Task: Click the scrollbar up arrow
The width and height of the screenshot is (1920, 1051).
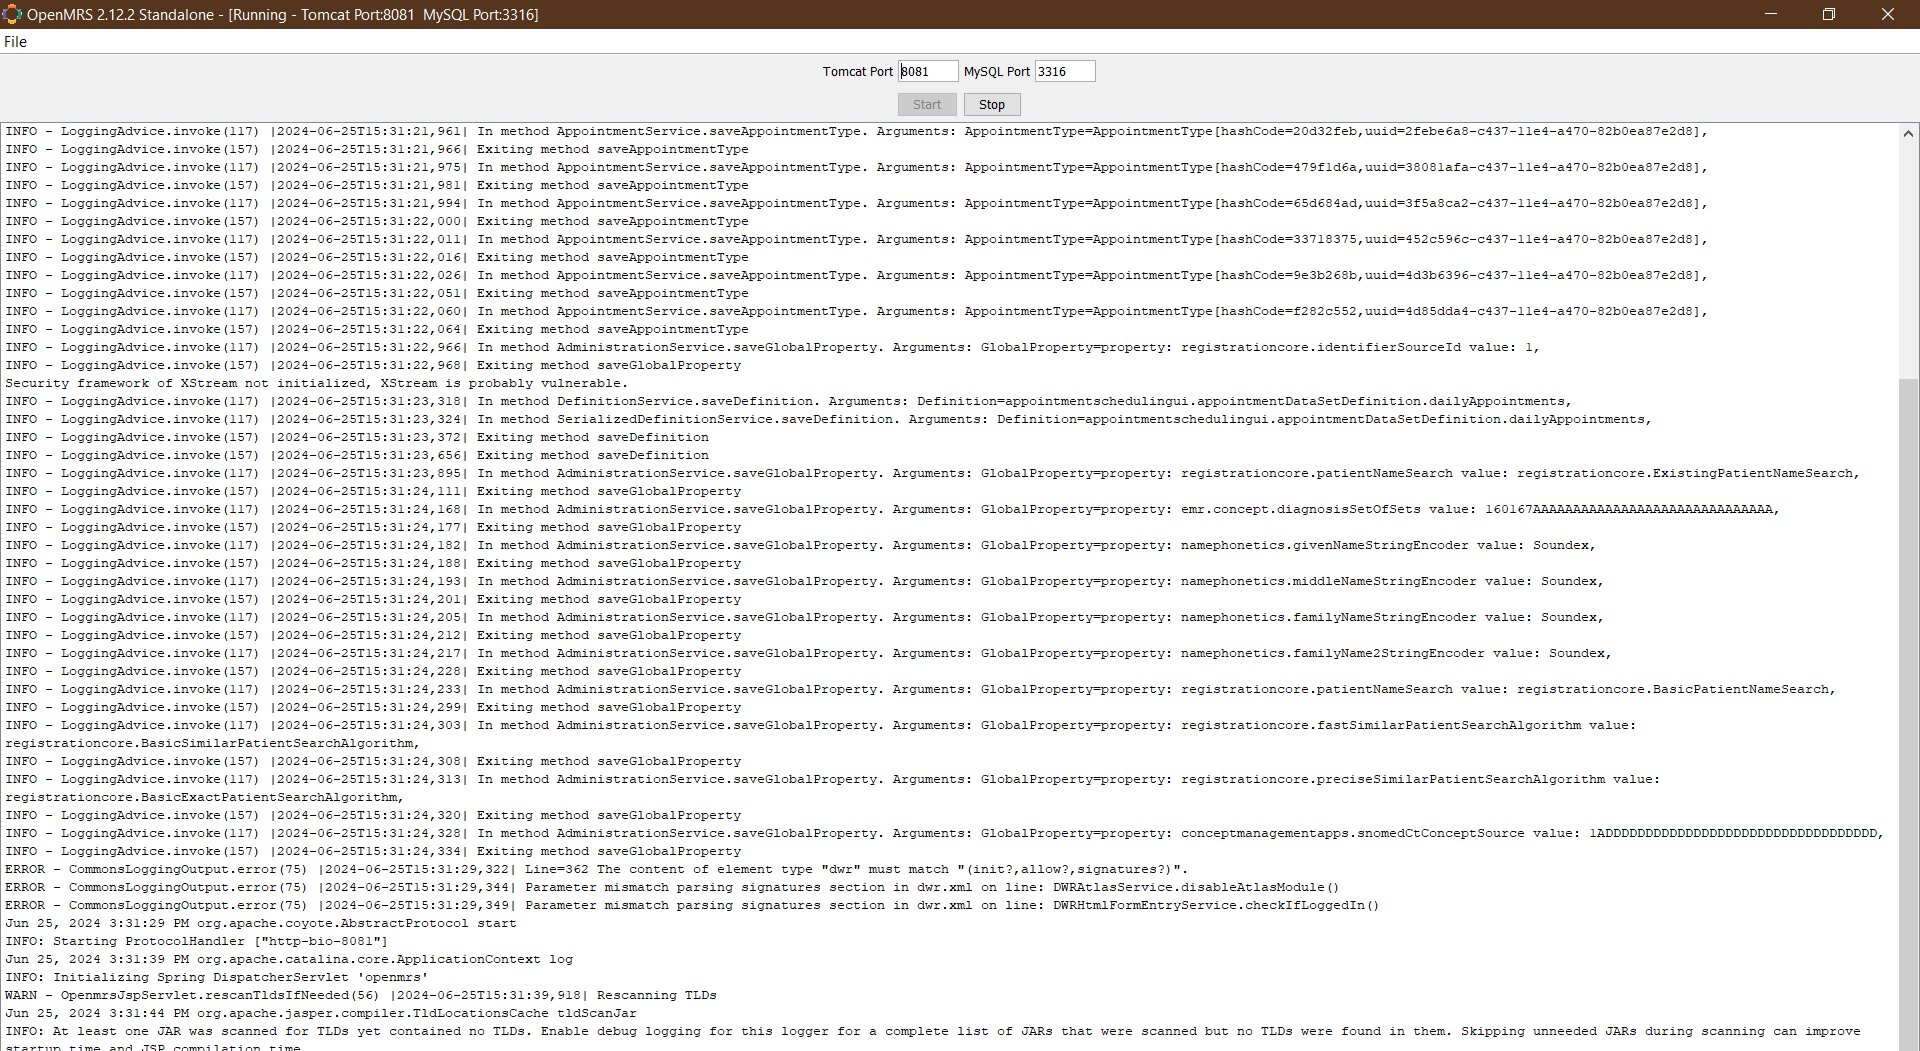Action: point(1908,133)
